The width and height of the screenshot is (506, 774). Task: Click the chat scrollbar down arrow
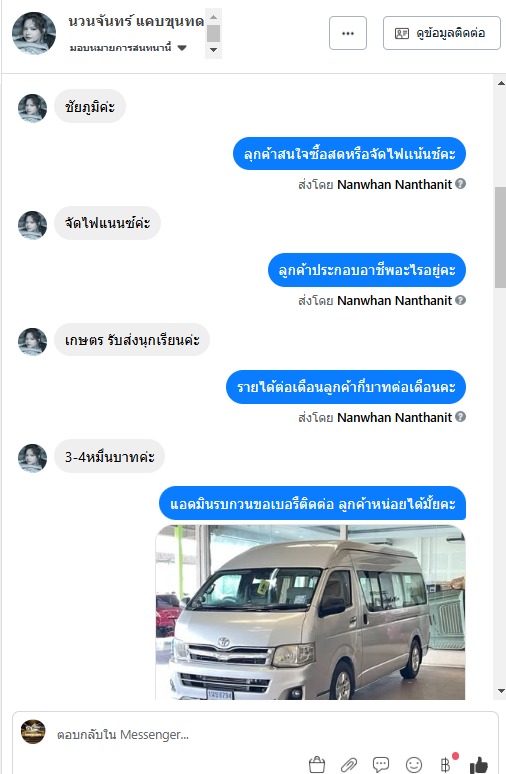tap(501, 691)
